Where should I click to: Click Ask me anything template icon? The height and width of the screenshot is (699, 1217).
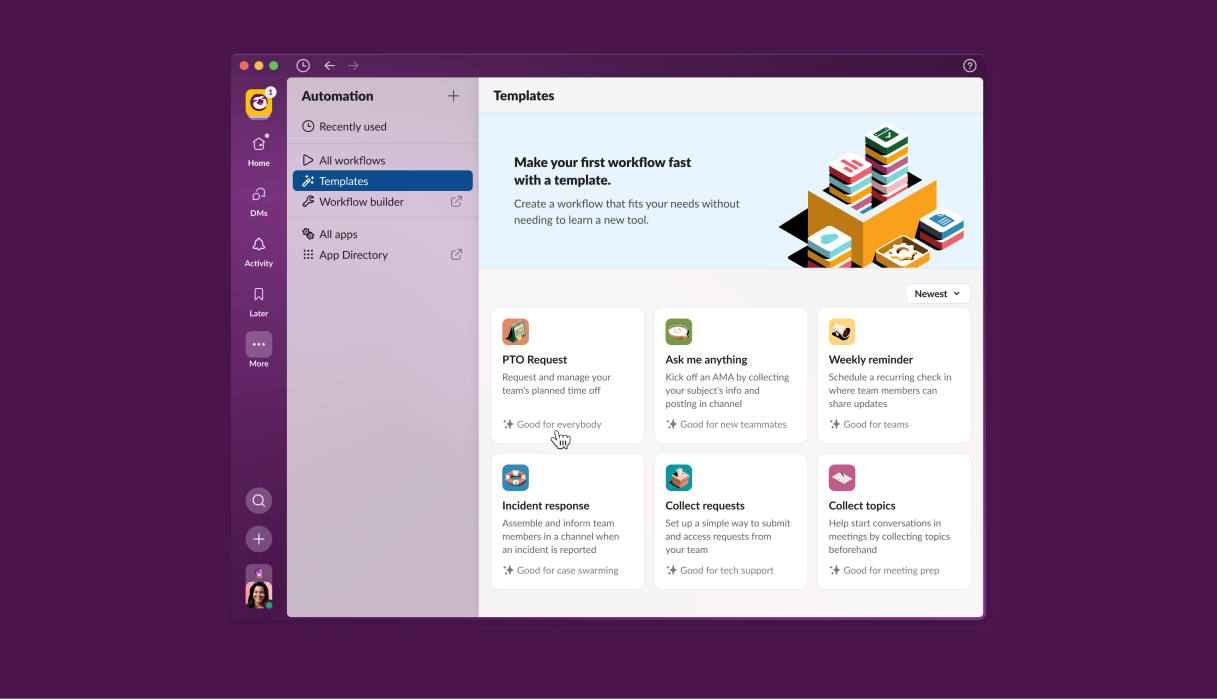pyautogui.click(x=678, y=332)
